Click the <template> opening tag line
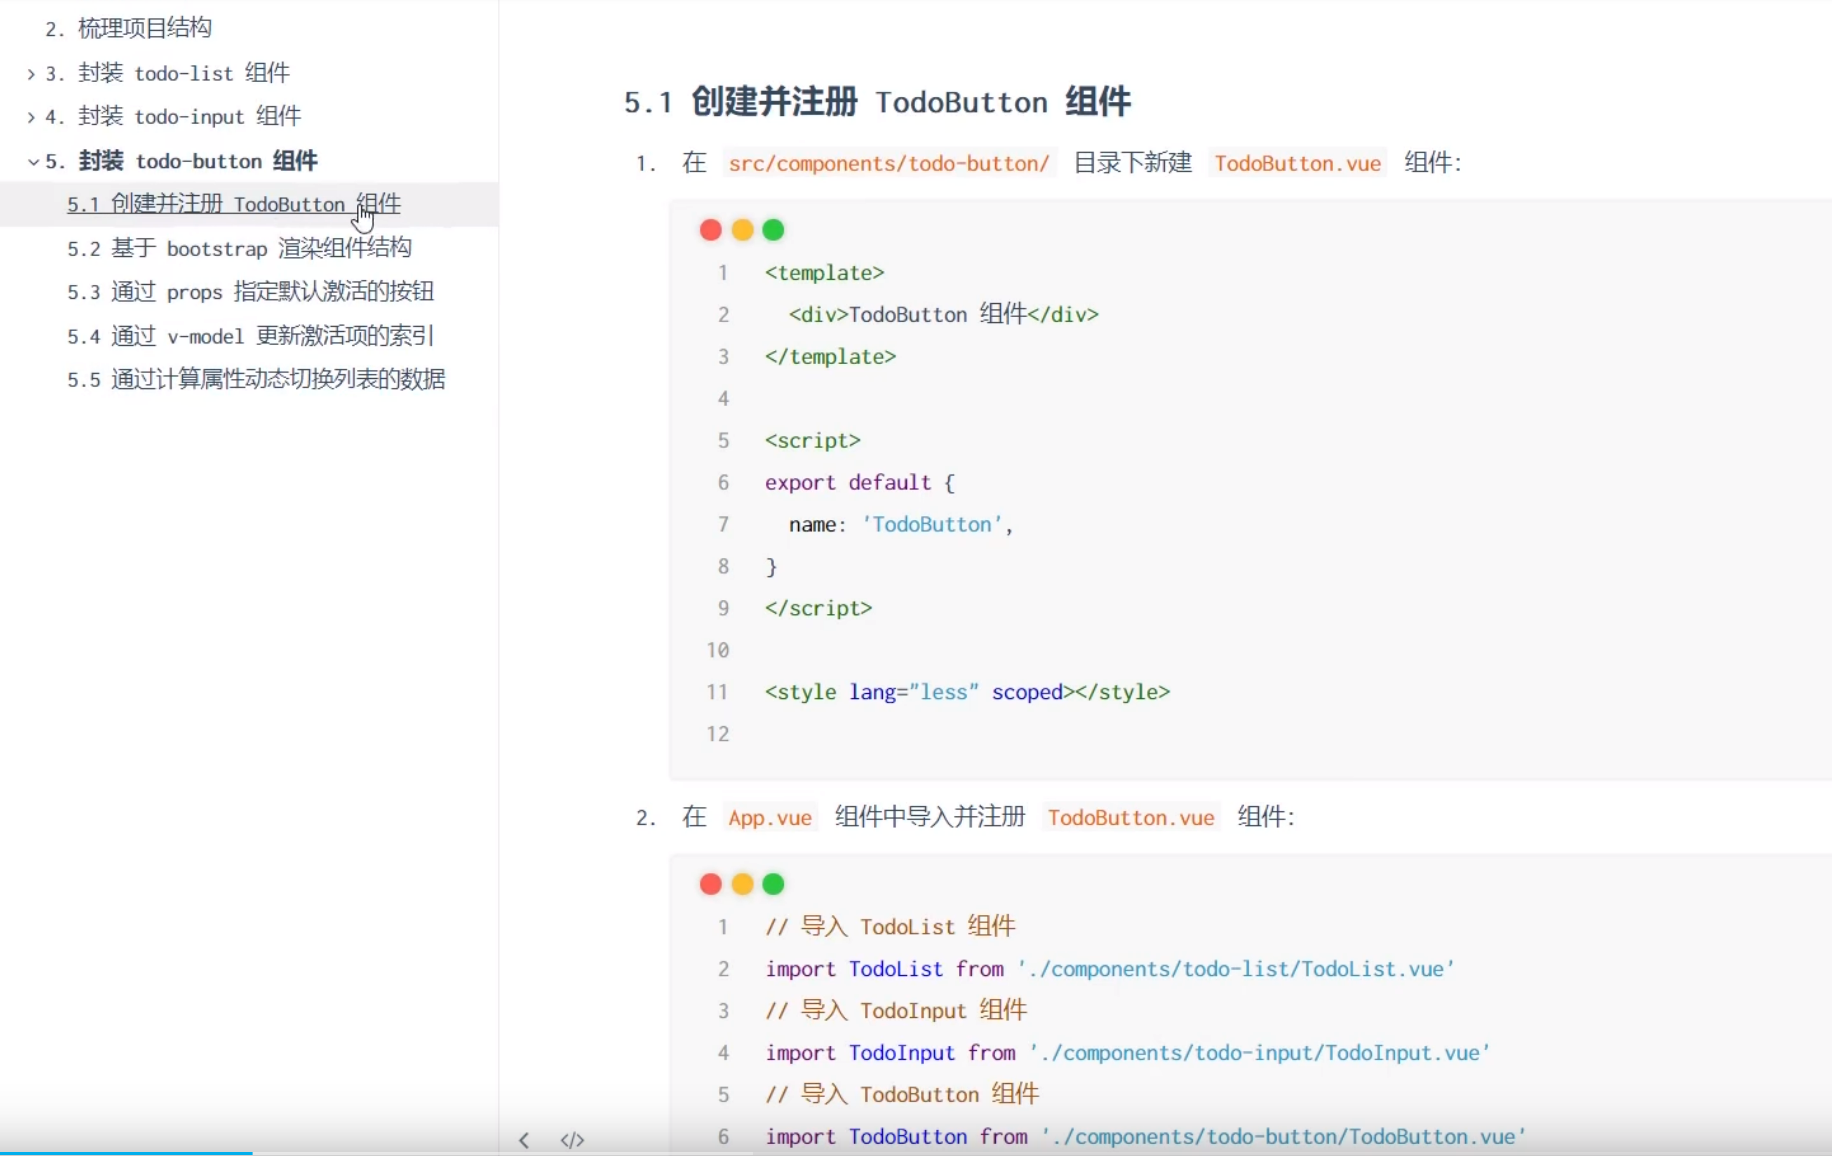Image resolution: width=1832 pixels, height=1156 pixels. point(825,273)
